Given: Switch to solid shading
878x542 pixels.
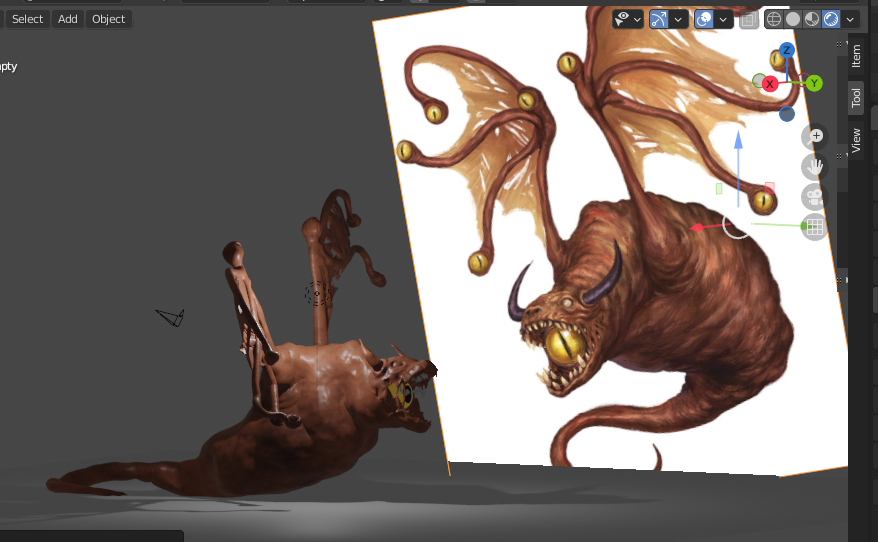Looking at the screenshot, I should pyautogui.click(x=793, y=19).
